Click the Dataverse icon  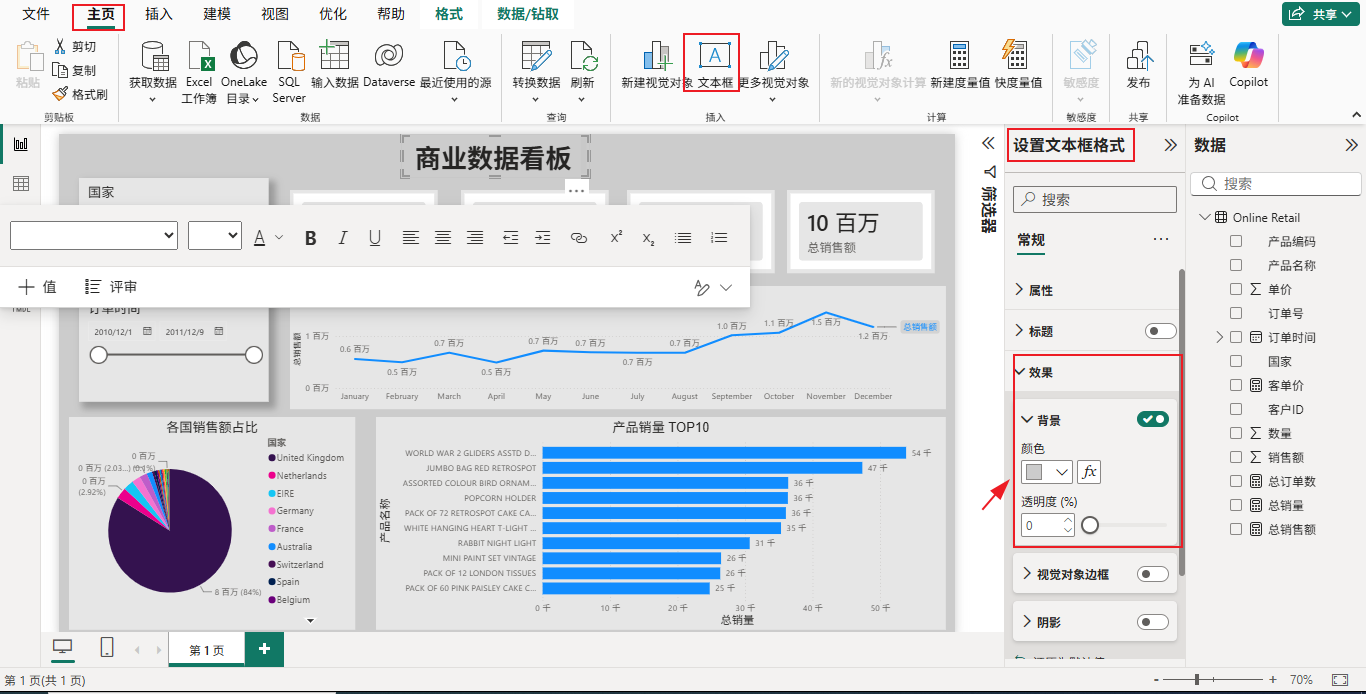(x=389, y=56)
